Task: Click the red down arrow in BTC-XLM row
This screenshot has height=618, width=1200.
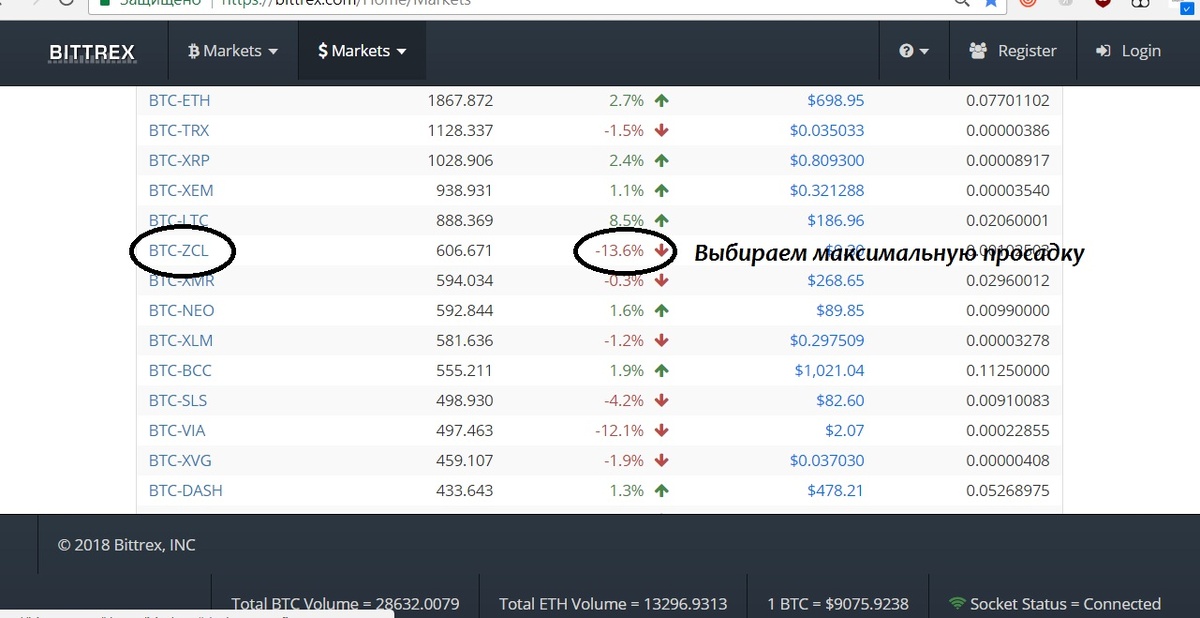Action: [661, 341]
